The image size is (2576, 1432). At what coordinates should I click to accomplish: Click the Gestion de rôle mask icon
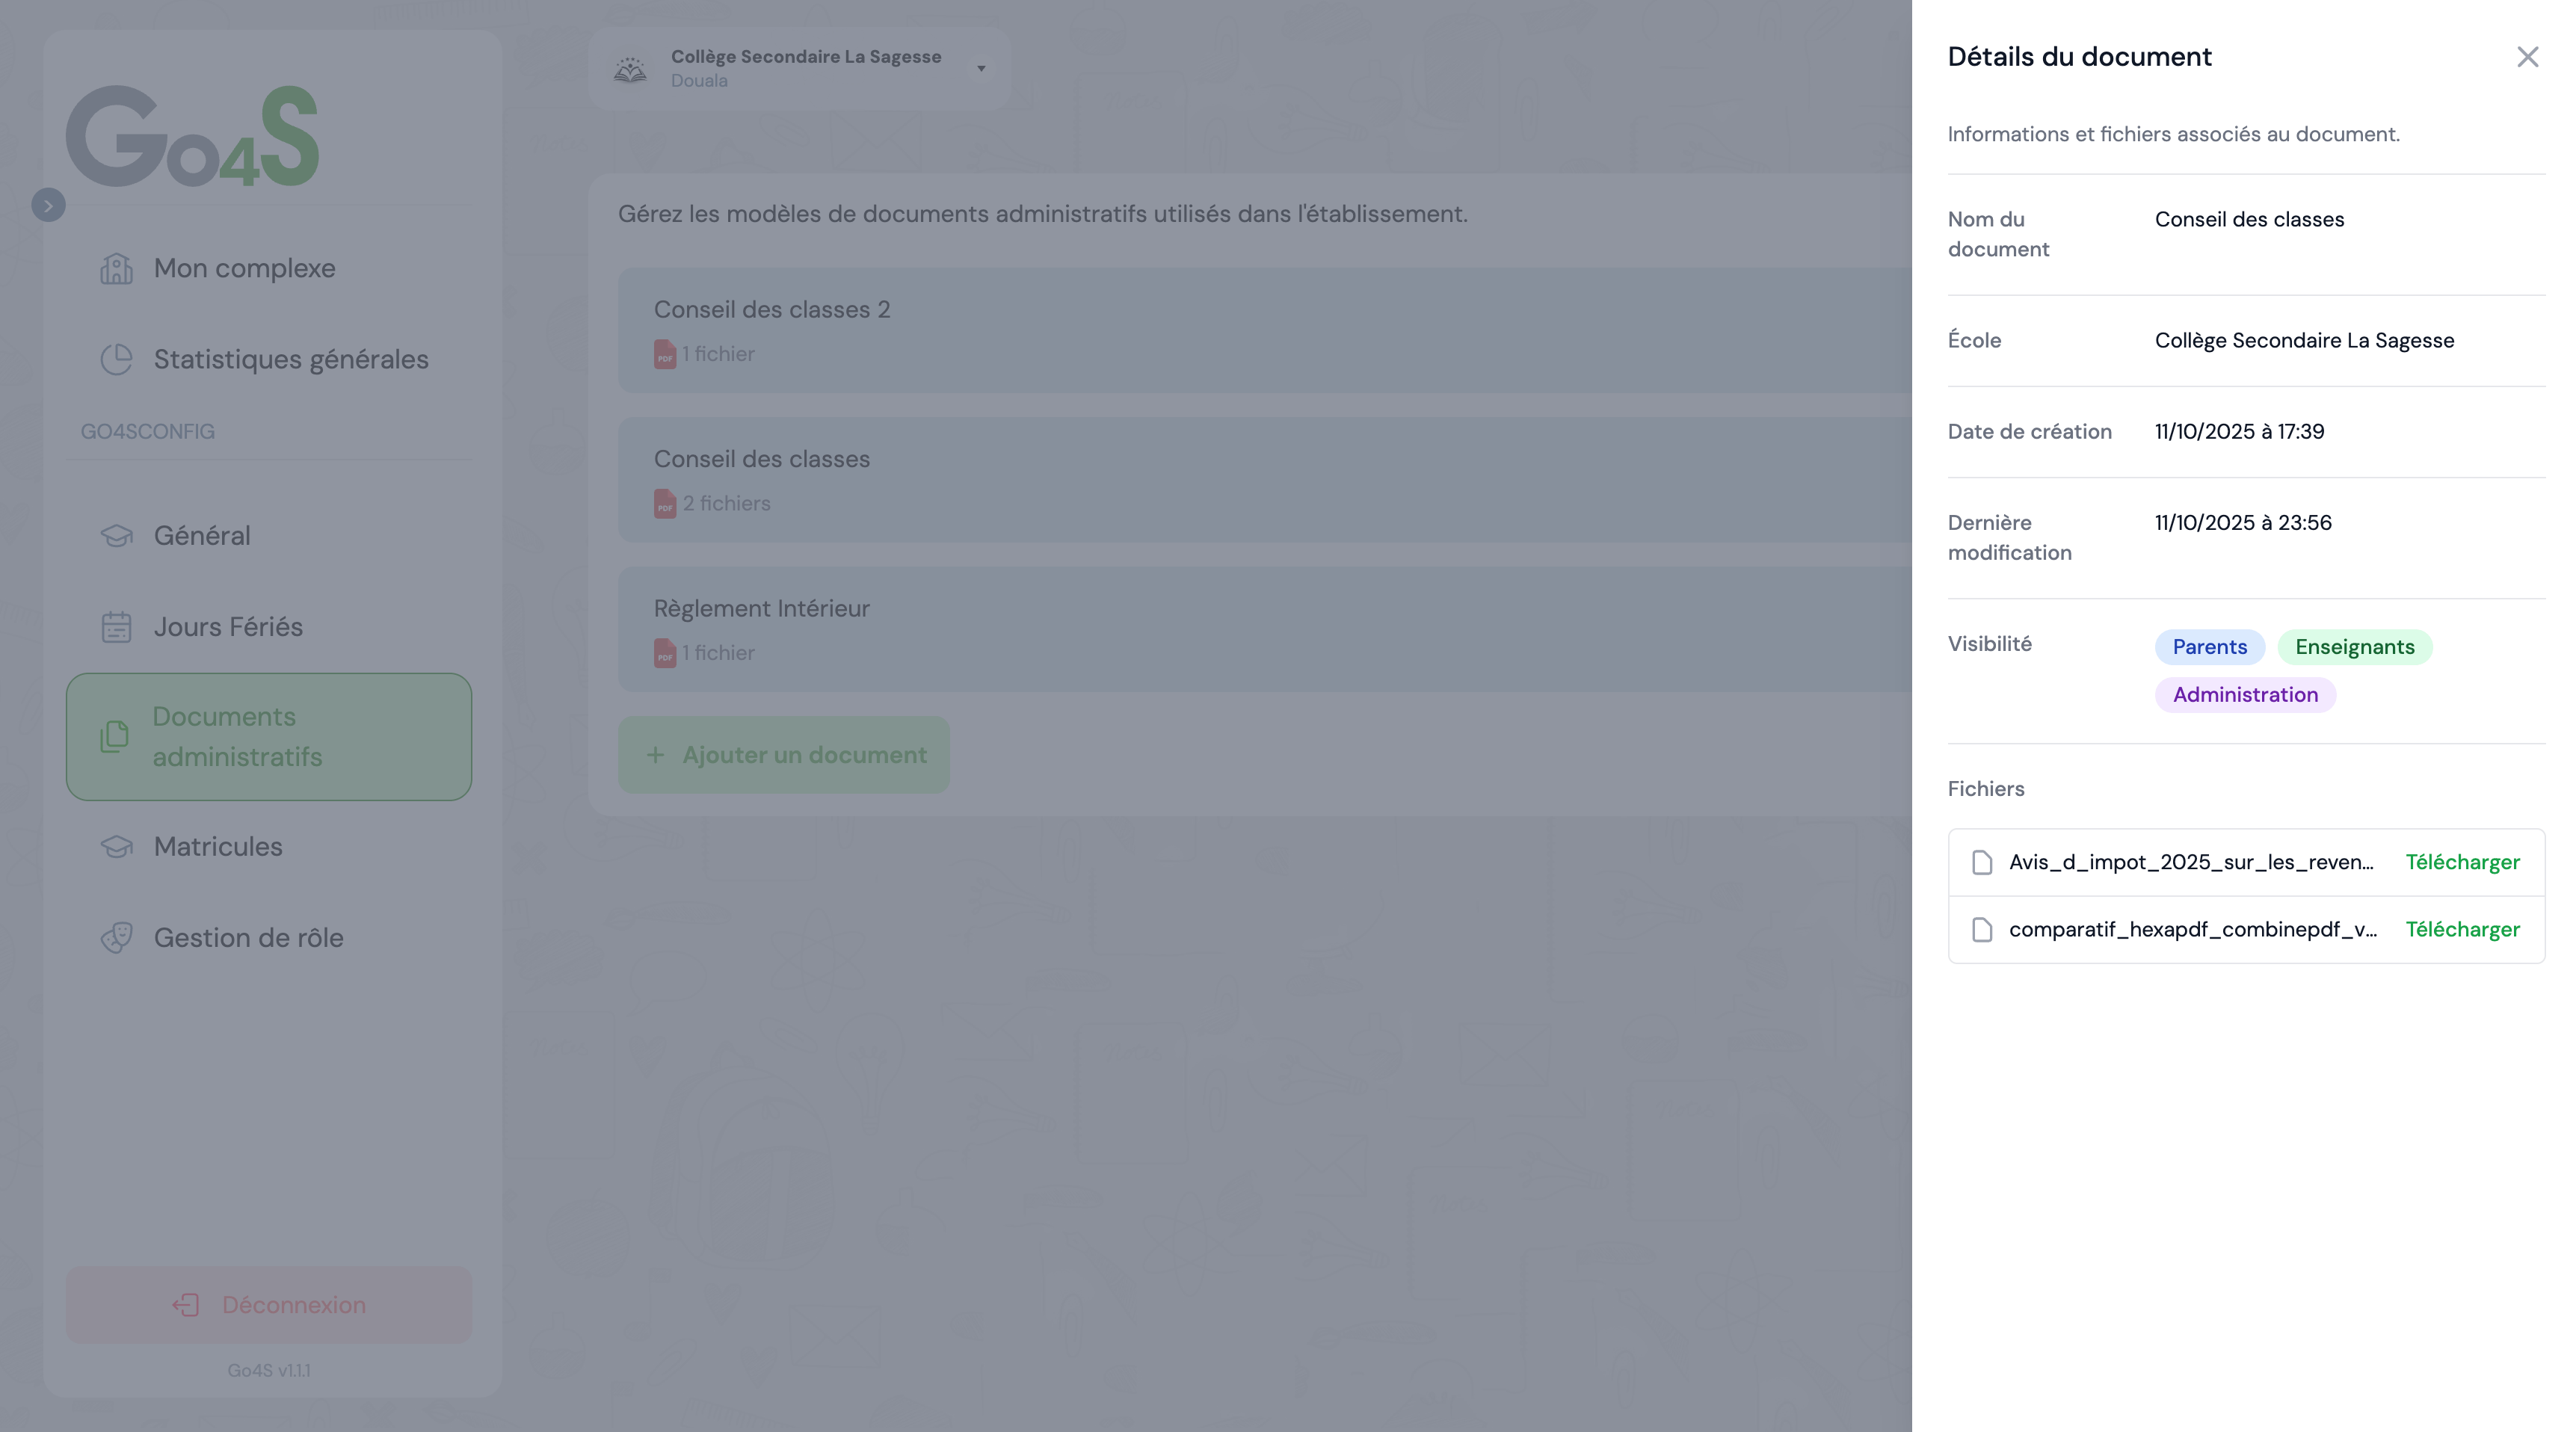coord(116,938)
